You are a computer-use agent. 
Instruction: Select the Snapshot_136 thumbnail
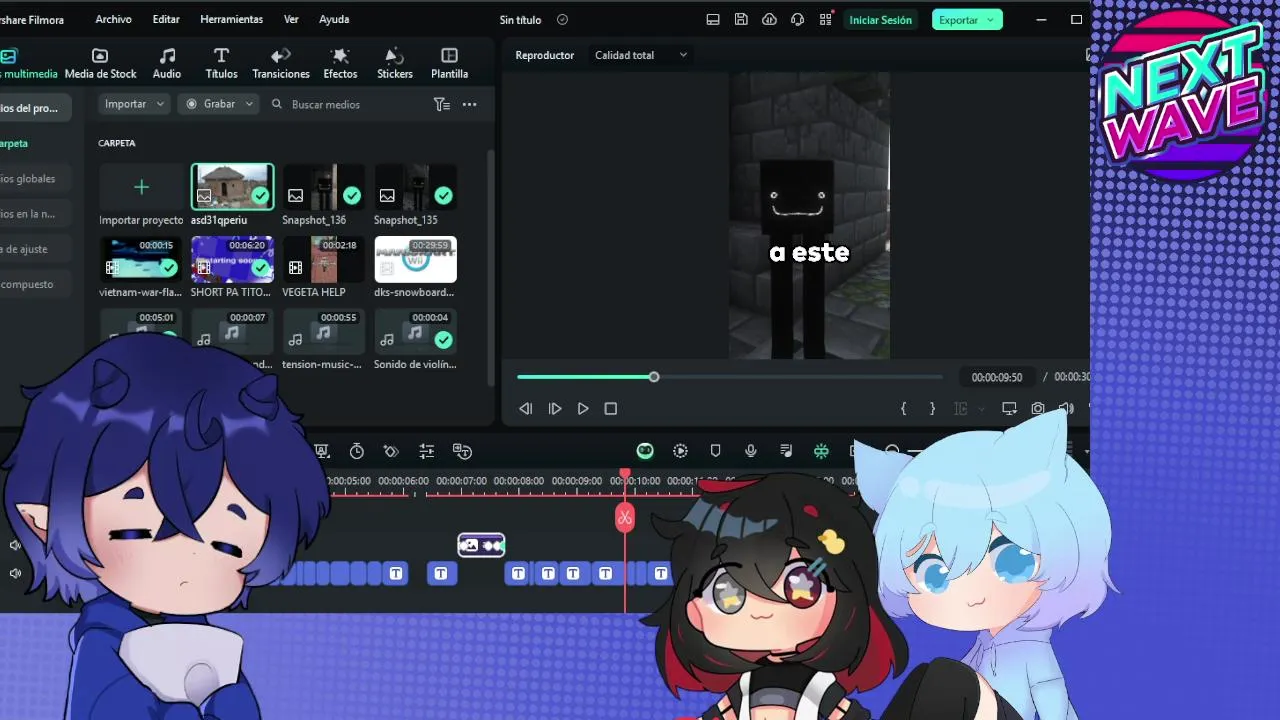click(x=323, y=187)
